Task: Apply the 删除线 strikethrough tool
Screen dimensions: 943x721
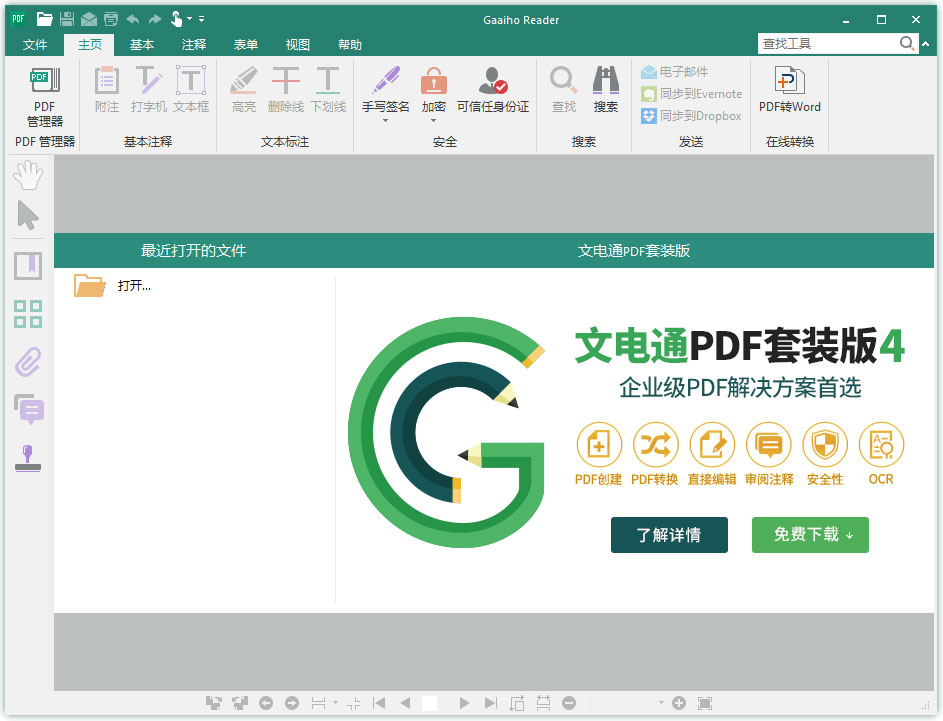Action: [285, 90]
